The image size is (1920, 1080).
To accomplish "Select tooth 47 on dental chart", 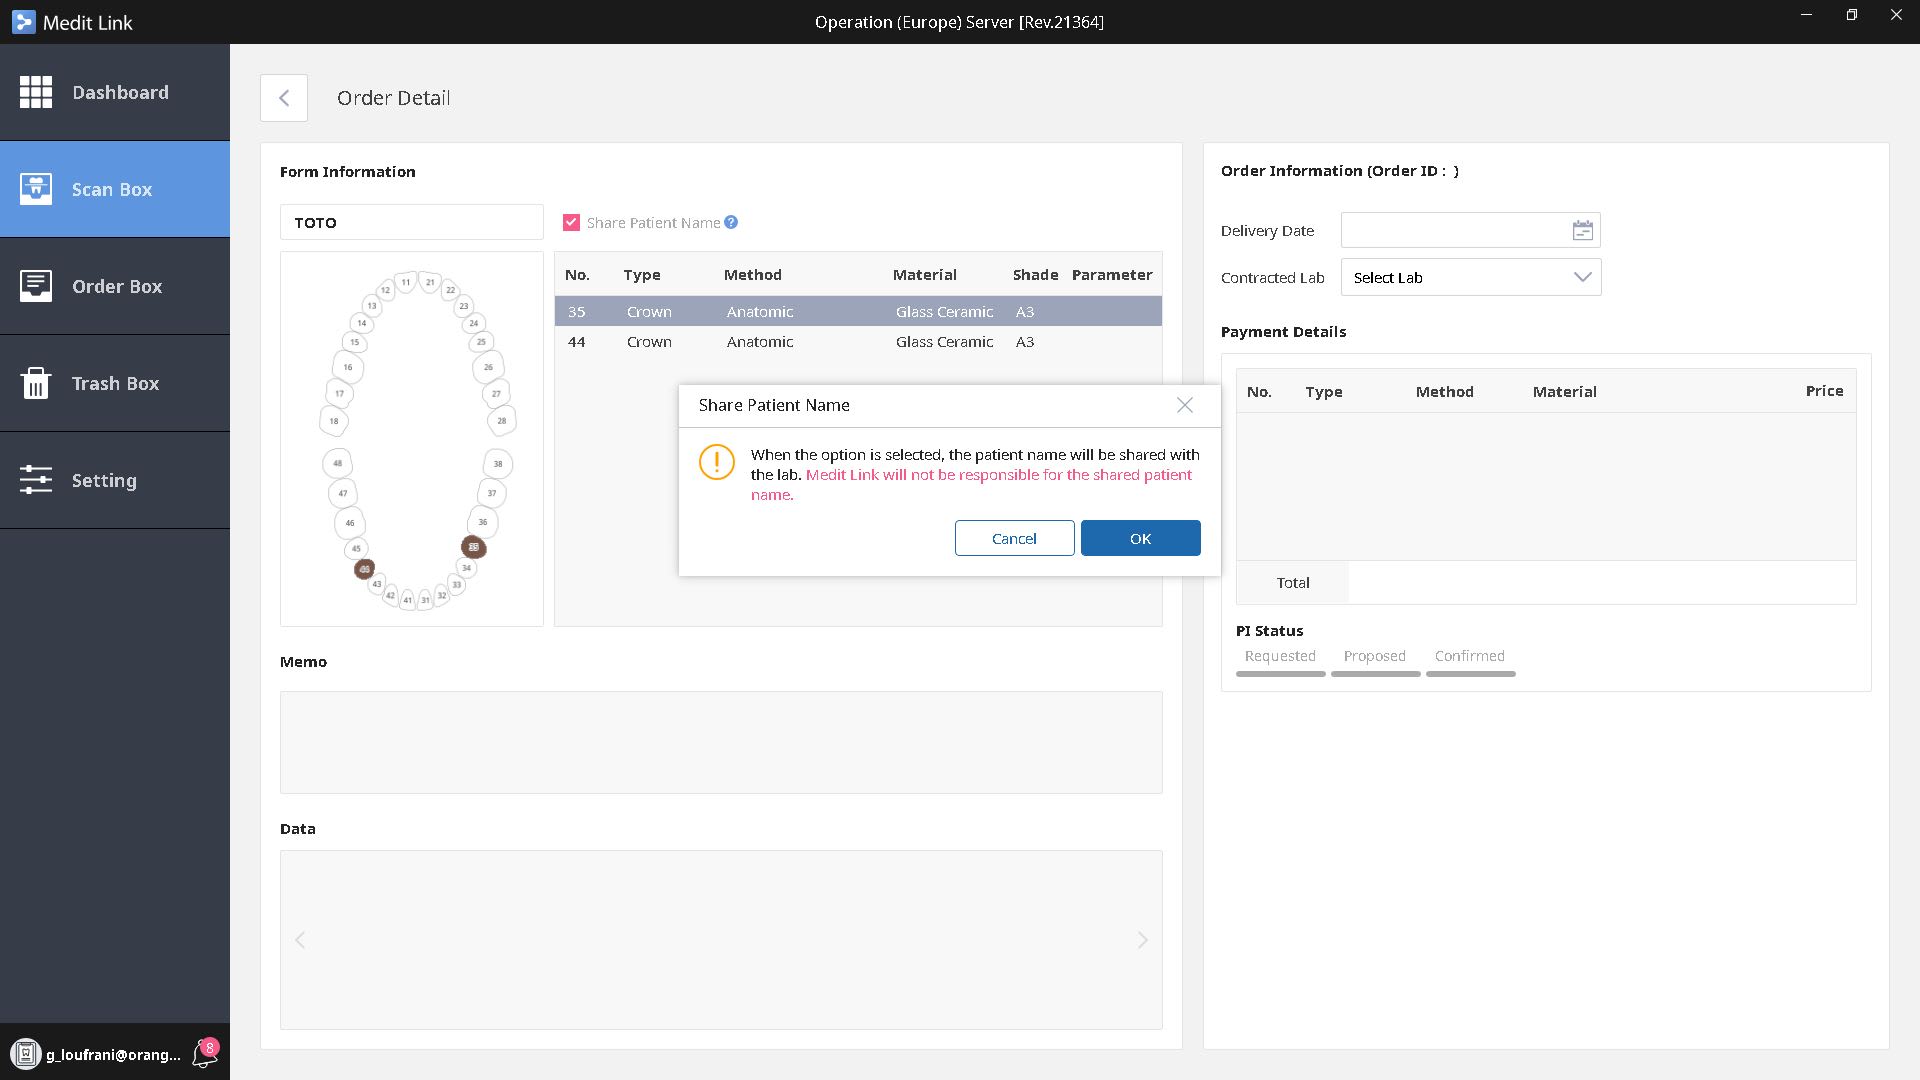I will pos(343,493).
